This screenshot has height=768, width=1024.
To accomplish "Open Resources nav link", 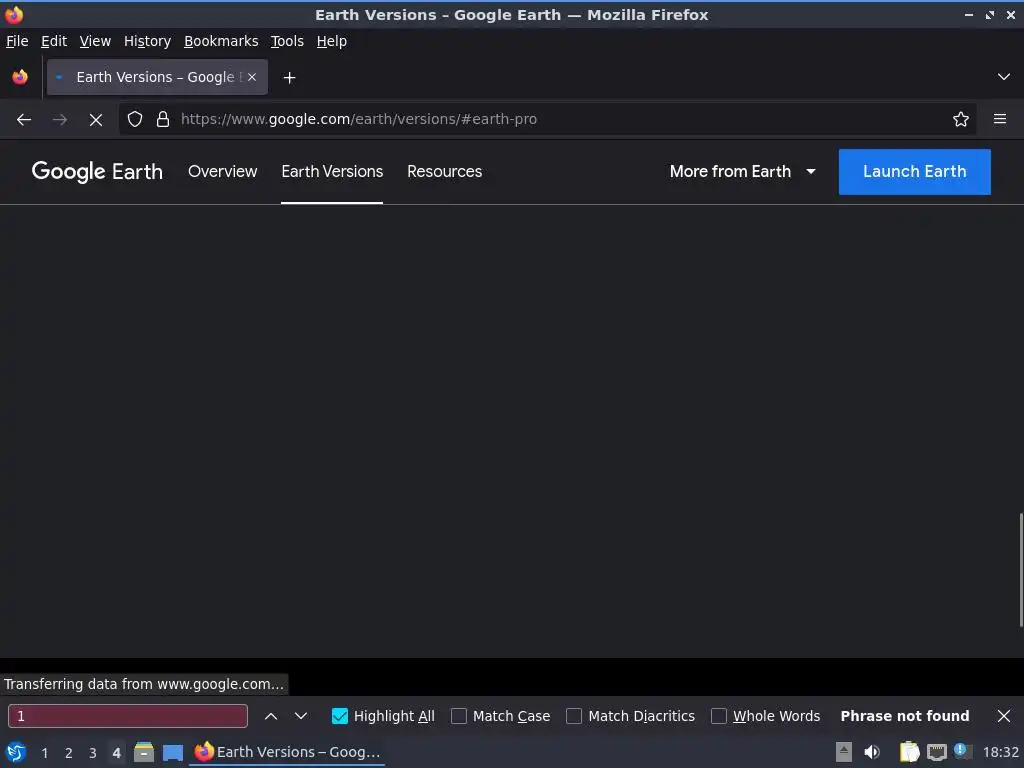I will point(445,172).
